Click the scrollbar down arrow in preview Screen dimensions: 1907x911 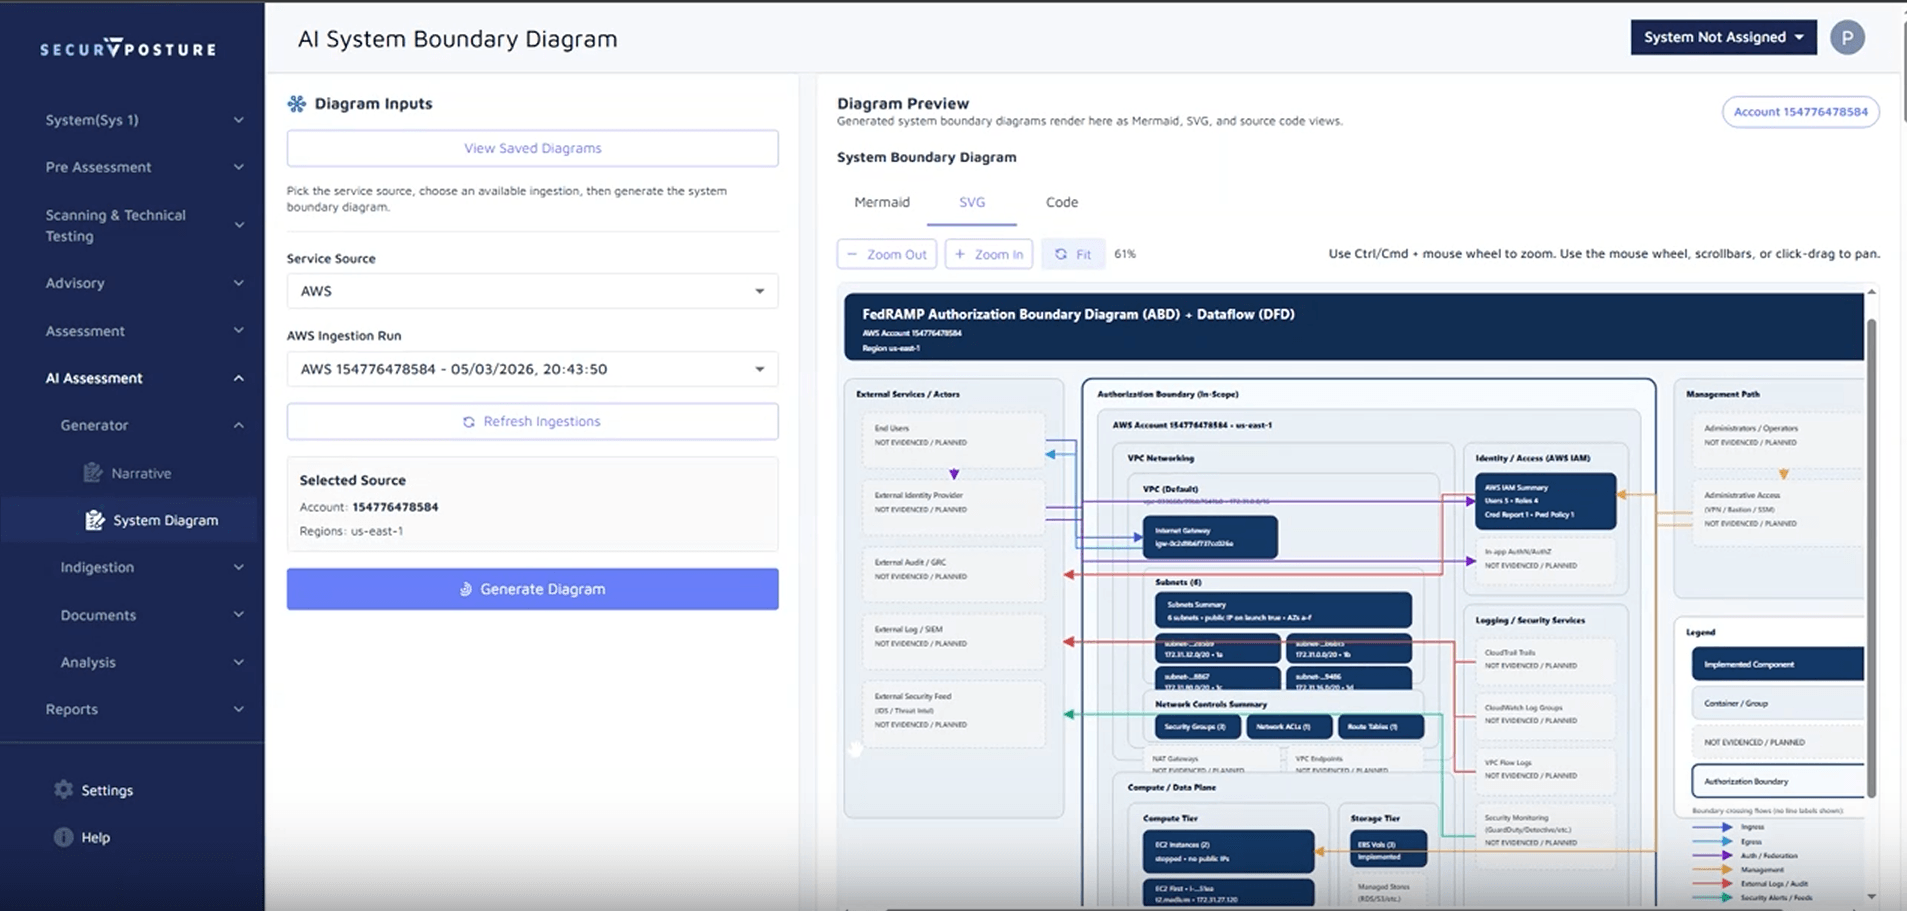click(1871, 896)
